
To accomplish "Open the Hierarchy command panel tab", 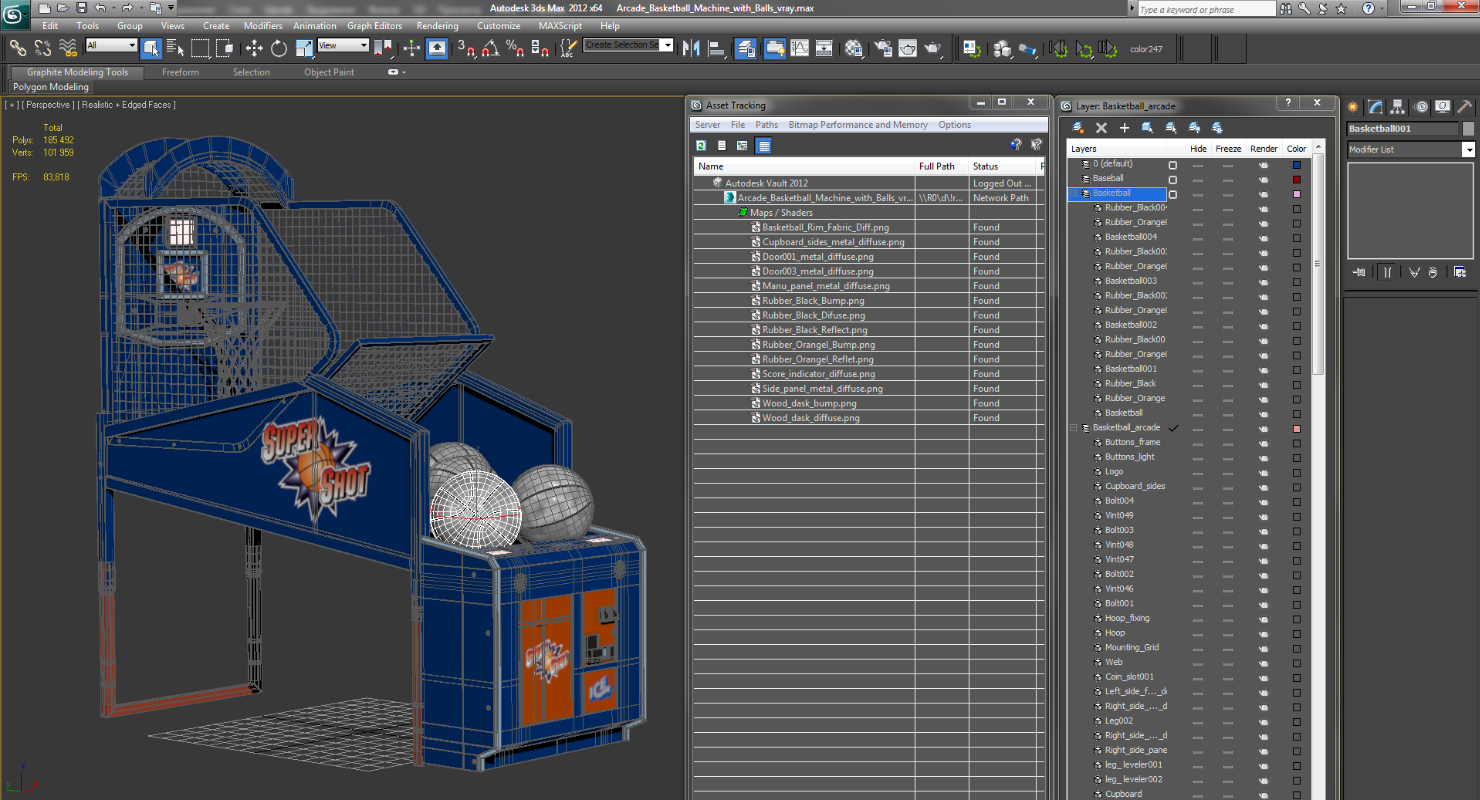I will 1397,107.
